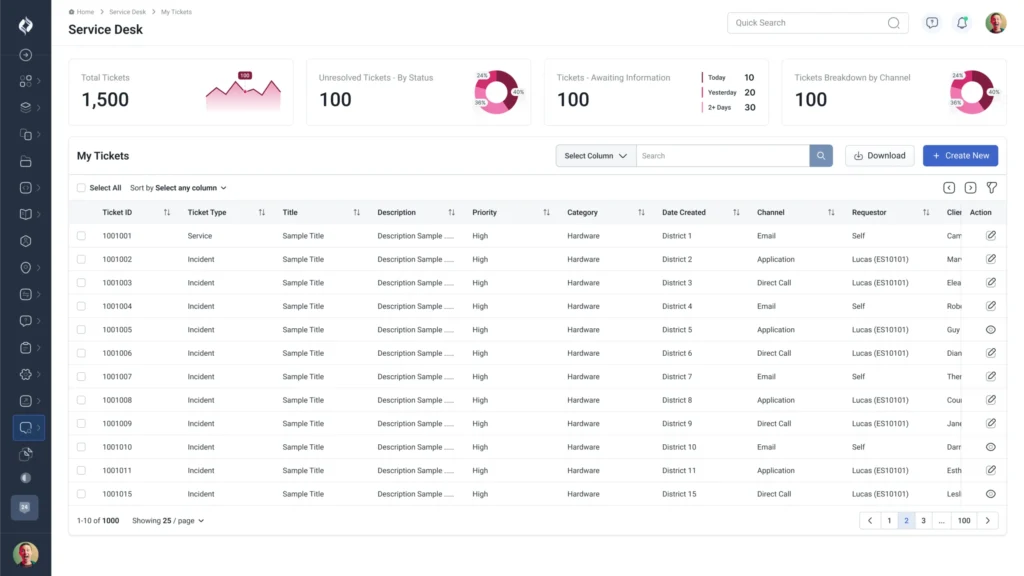Viewport: 1024px width, 576px height.
Task: Open the shield icon in left sidebar
Action: 26,268
